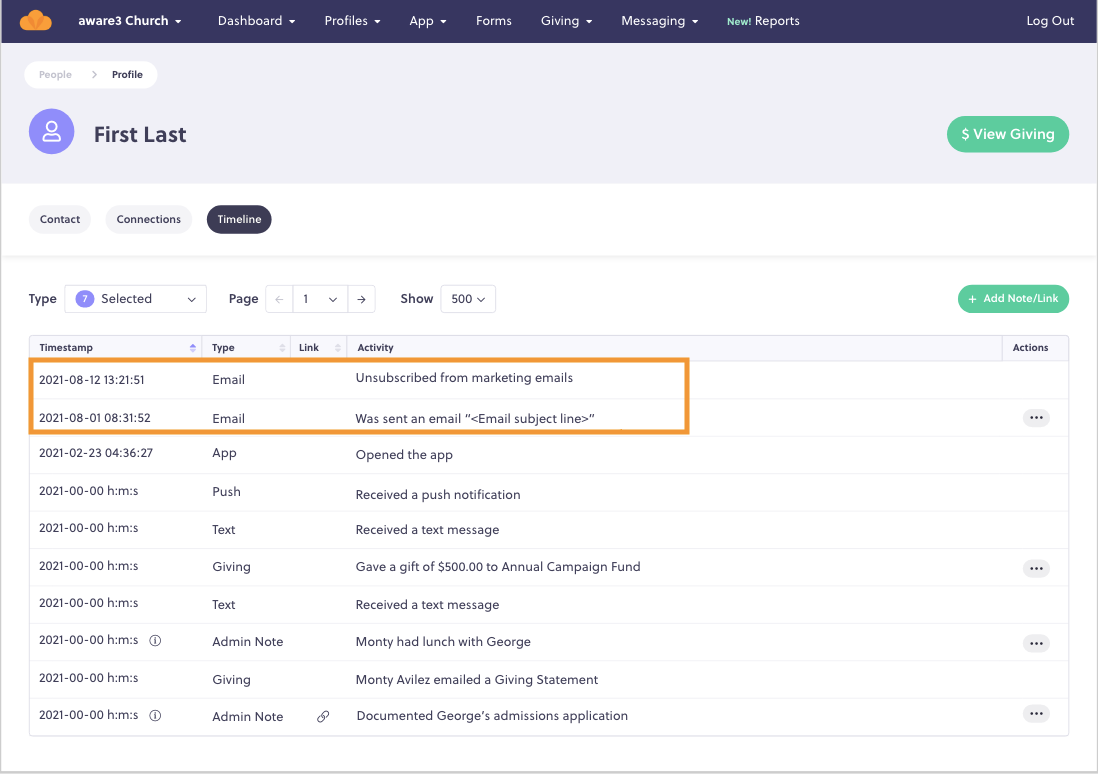Open actions menu for Monty had lunch row
Viewport: 1098px width, 774px height.
tap(1036, 643)
